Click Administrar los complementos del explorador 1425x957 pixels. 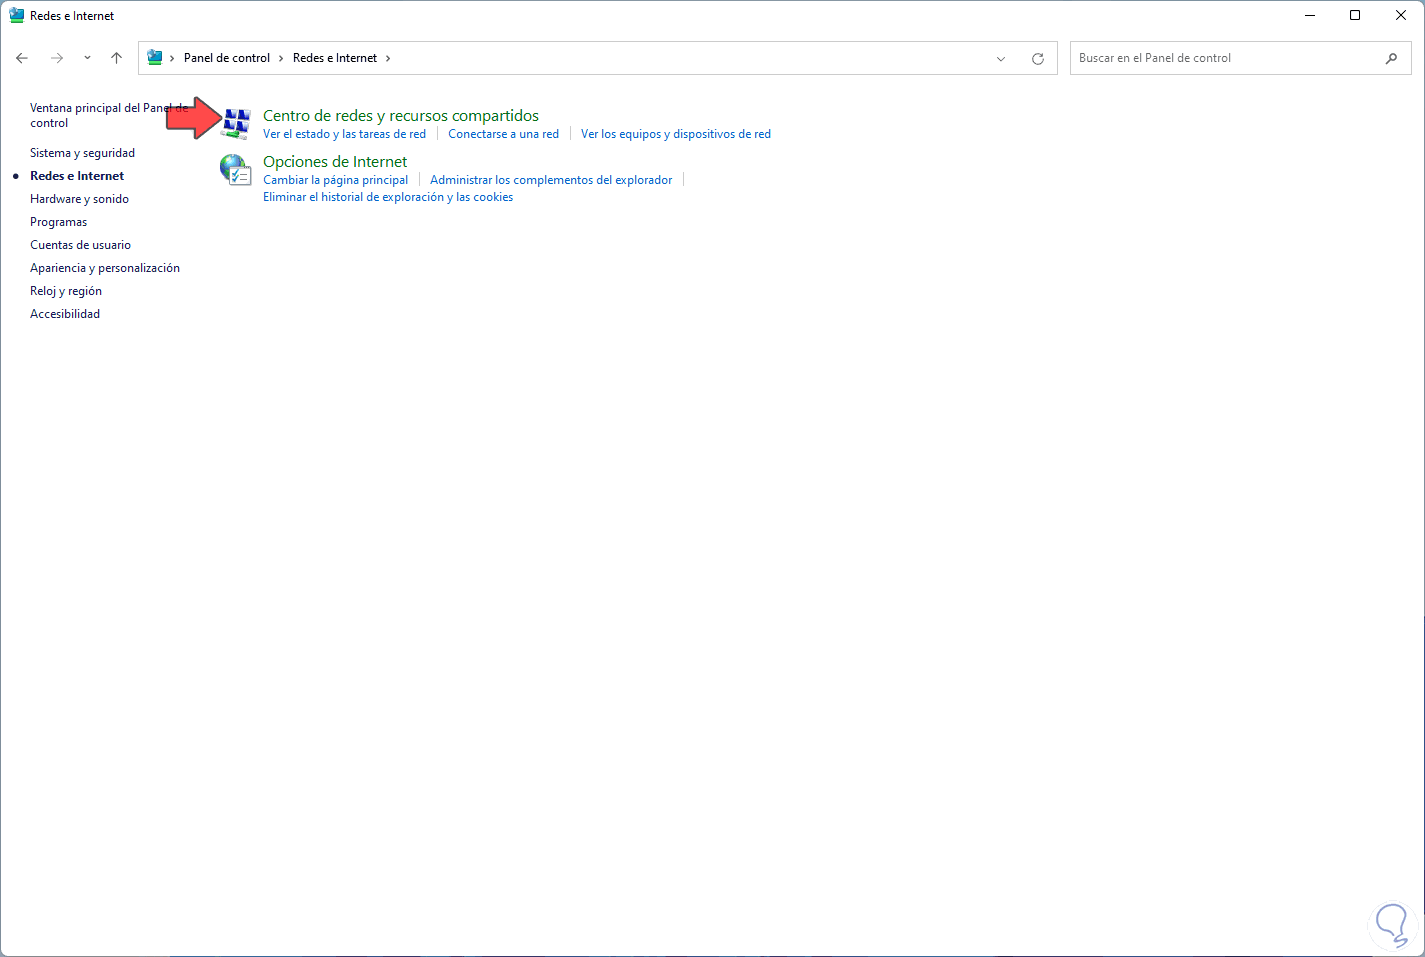551,180
